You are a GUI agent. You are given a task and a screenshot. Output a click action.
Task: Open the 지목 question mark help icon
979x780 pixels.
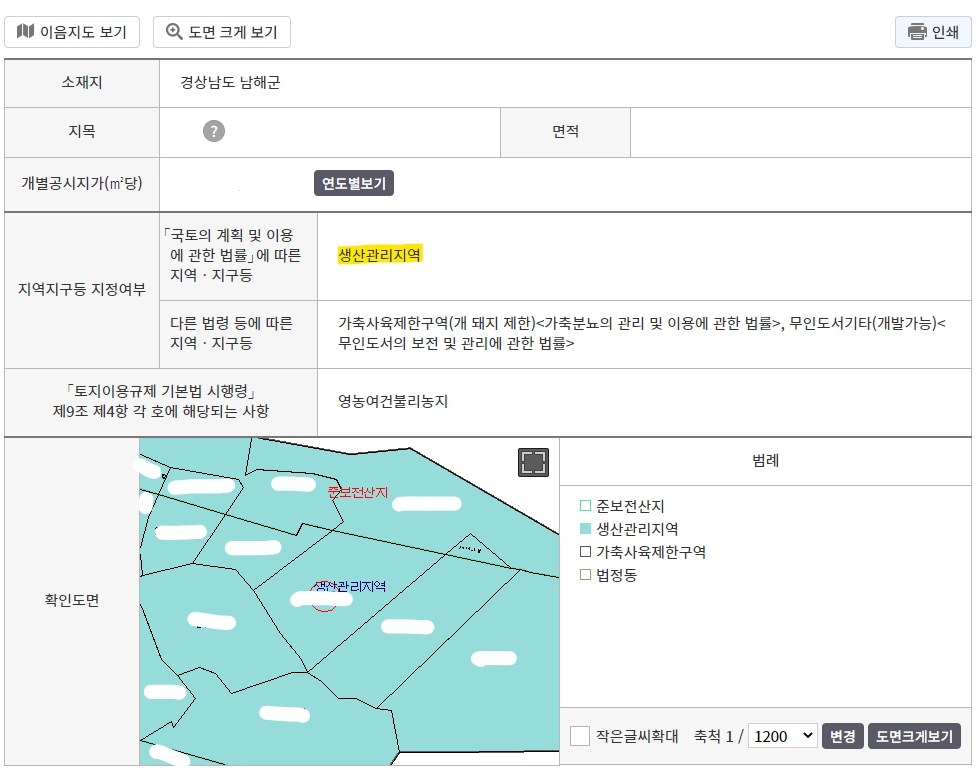tap(214, 131)
